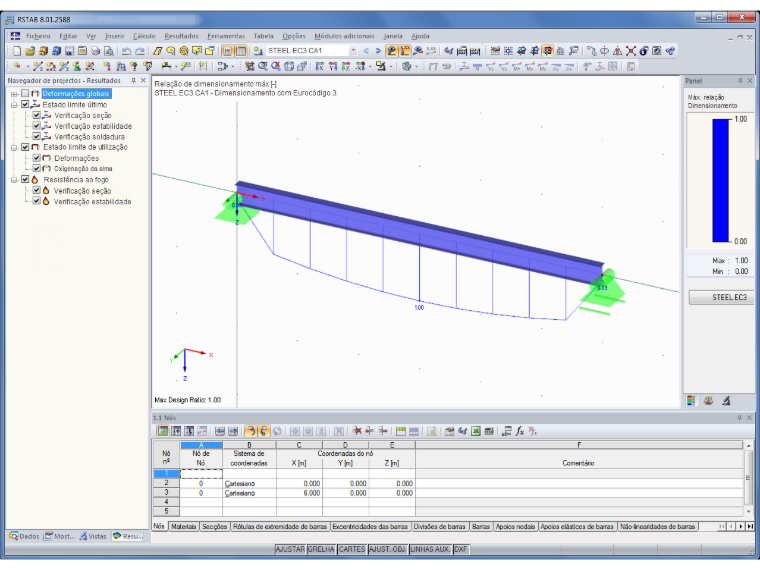Image resolution: width=760 pixels, height=570 pixels.
Task: Open the STEEL EC3 CA1 dropdown
Action: coord(353,50)
